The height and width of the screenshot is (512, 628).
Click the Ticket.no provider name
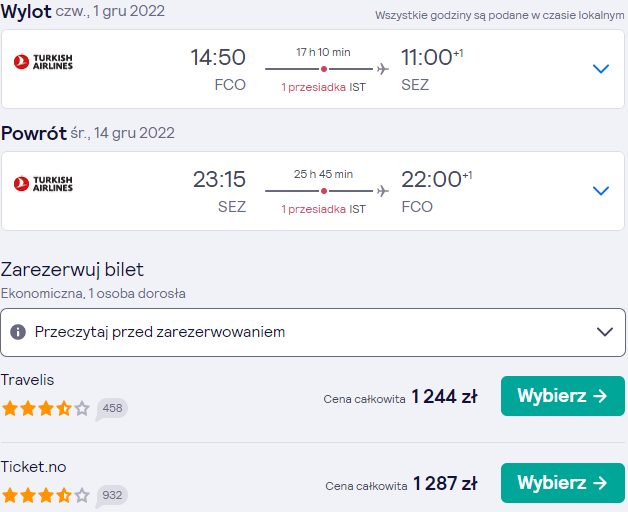34,467
